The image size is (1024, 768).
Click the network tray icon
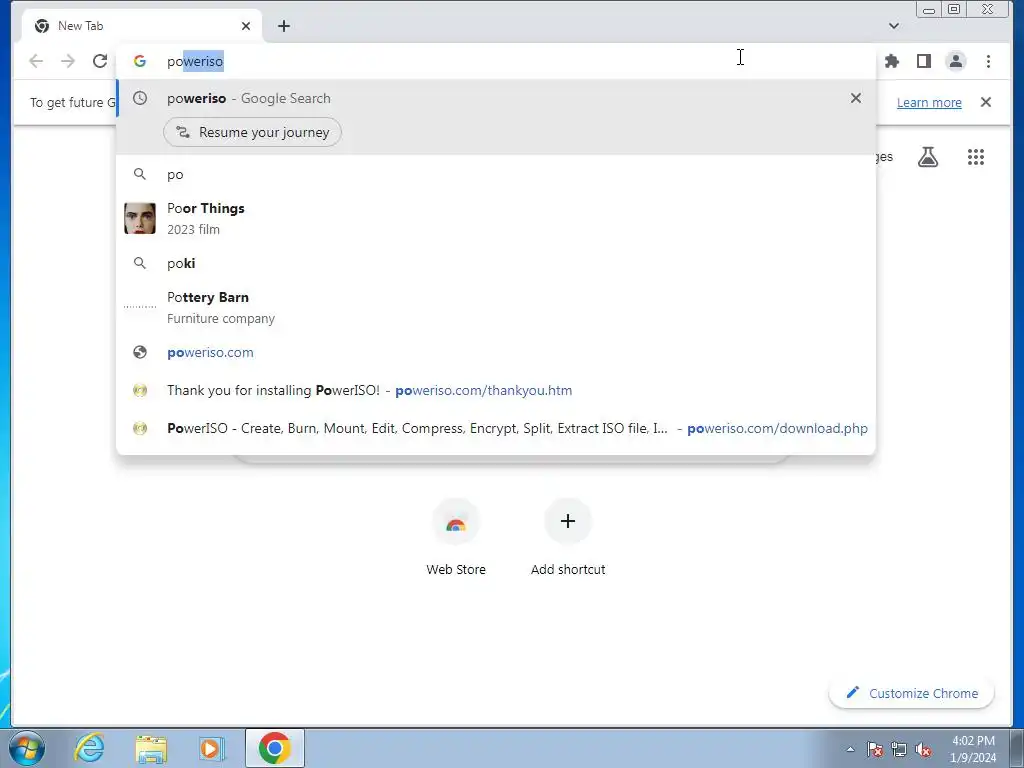click(x=899, y=749)
